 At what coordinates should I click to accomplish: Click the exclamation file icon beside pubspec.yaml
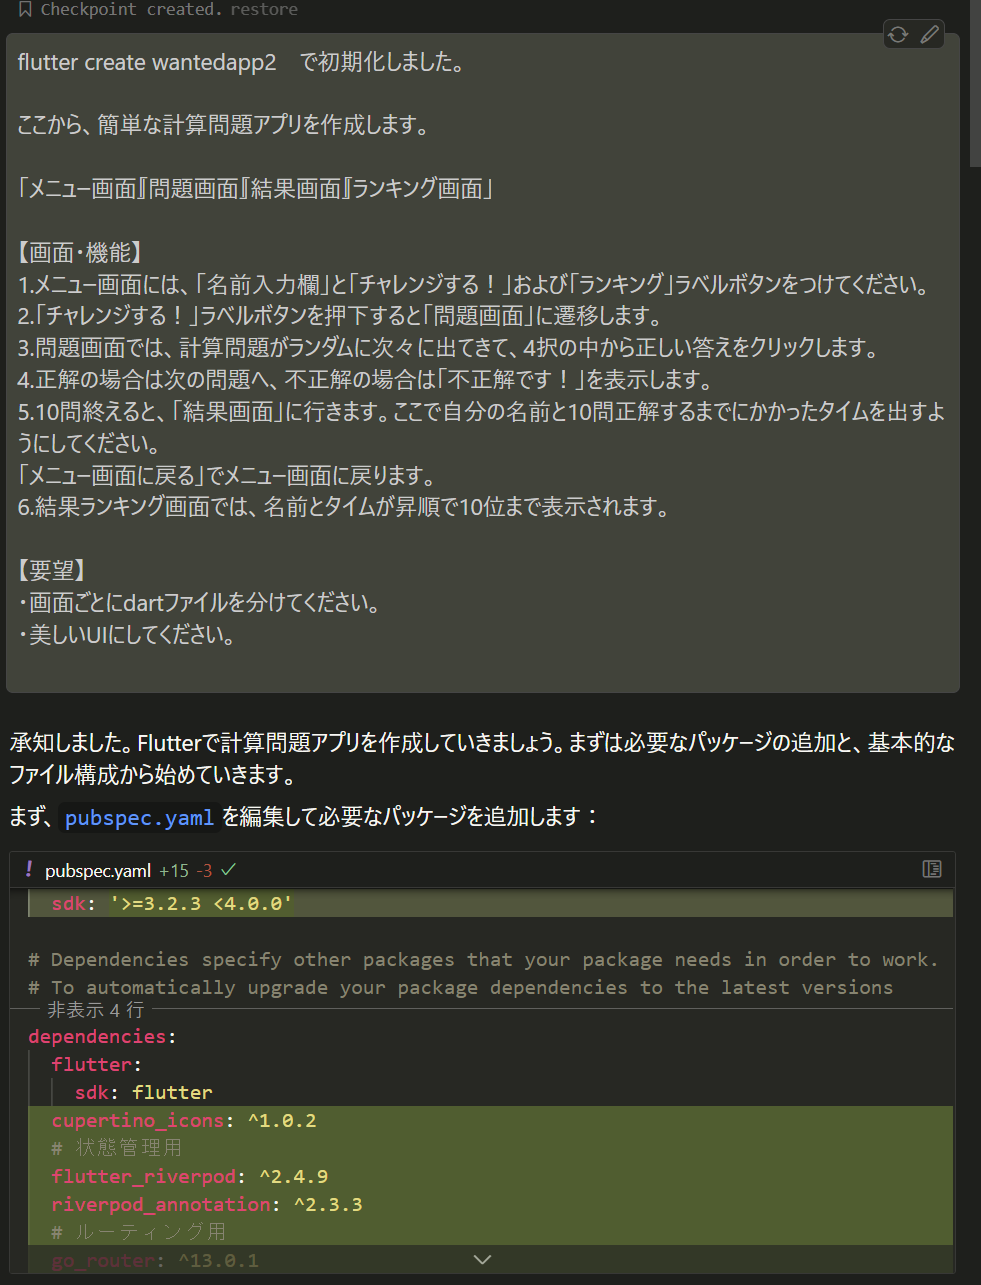[28, 870]
